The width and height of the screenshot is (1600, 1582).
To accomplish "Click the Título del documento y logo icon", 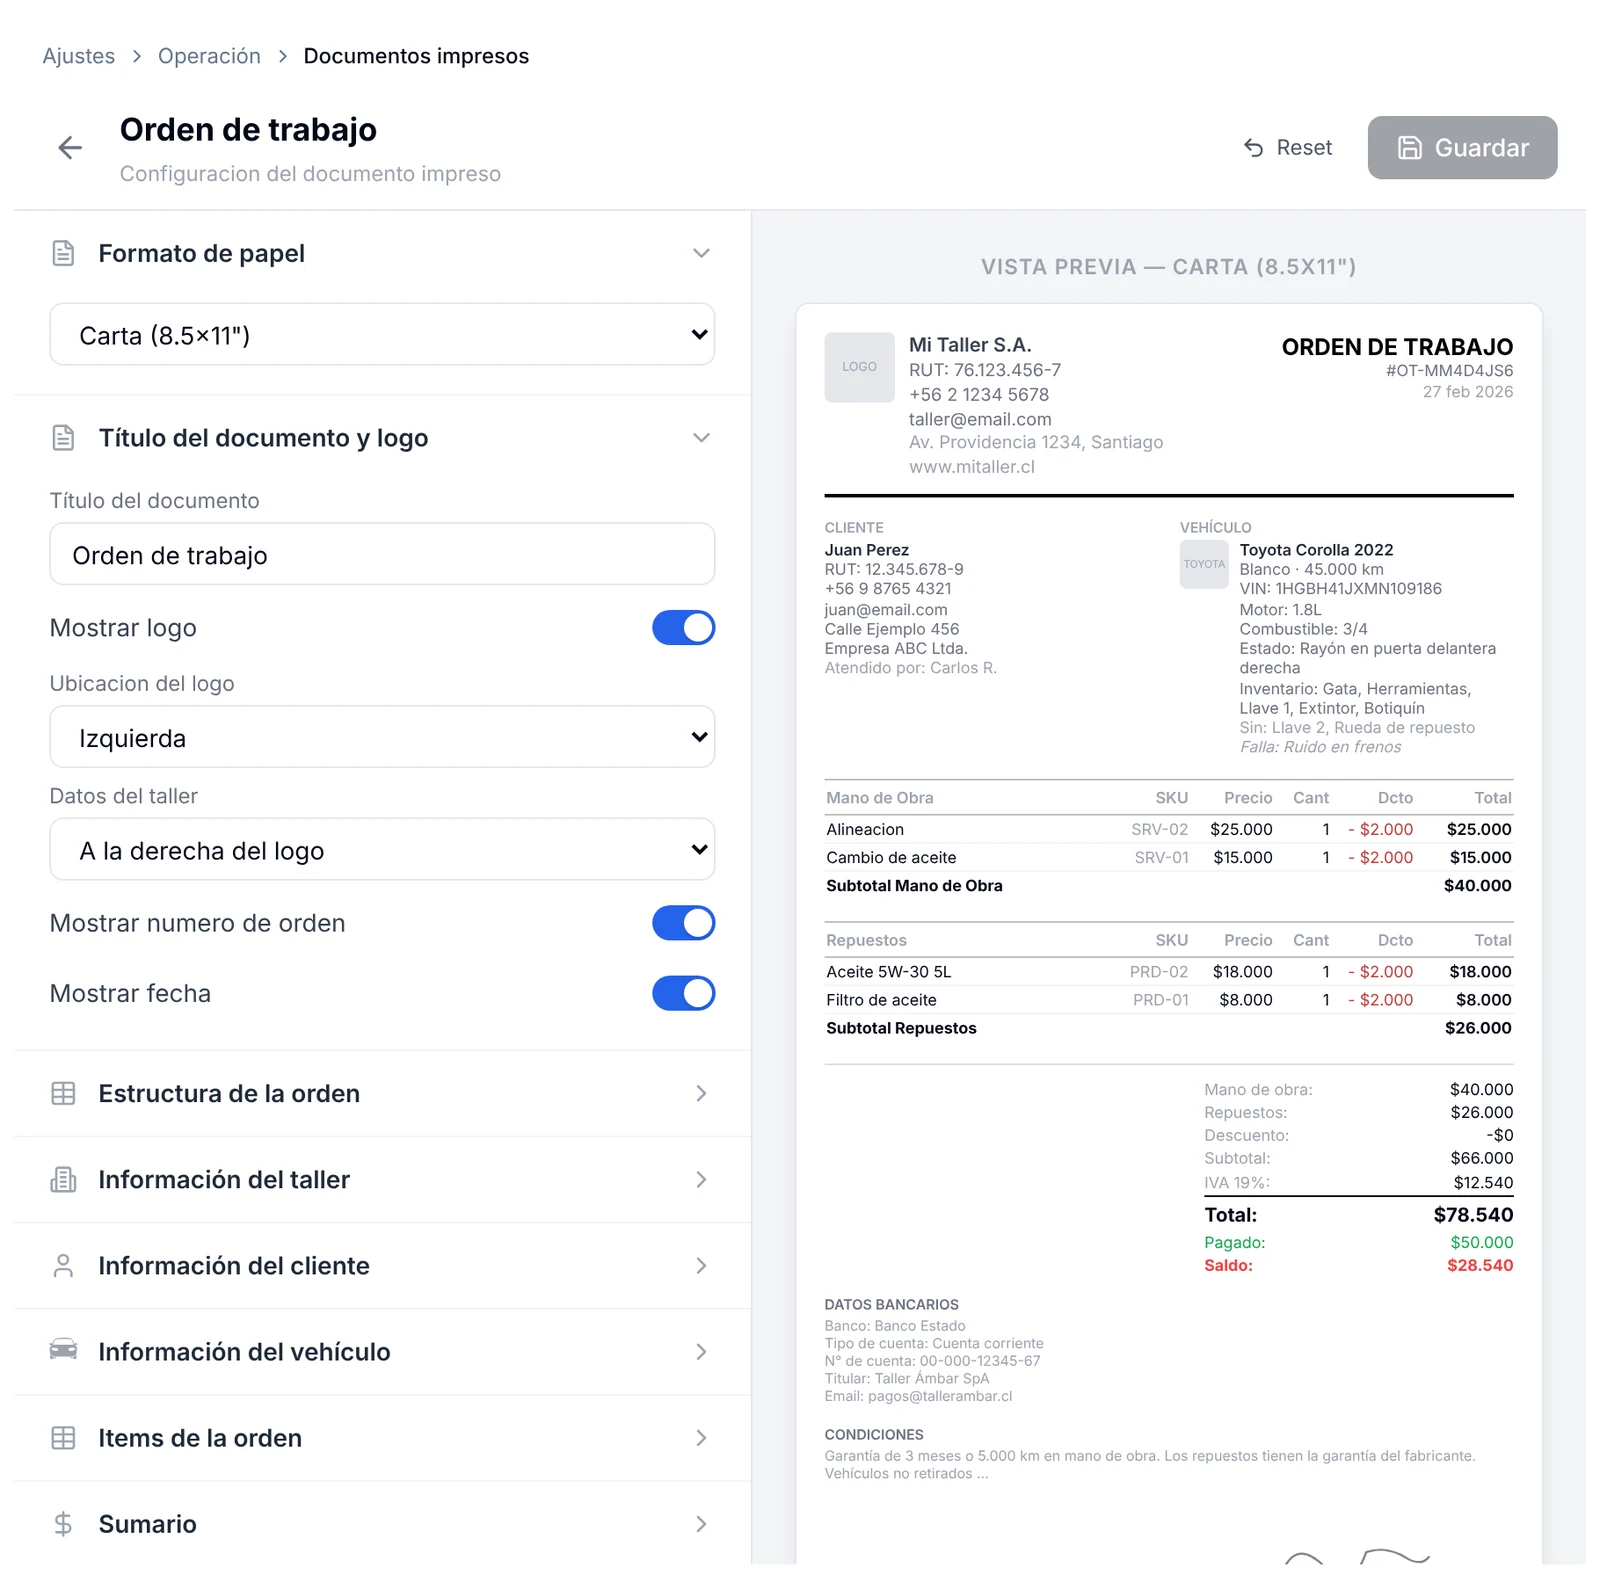I will tap(63, 438).
